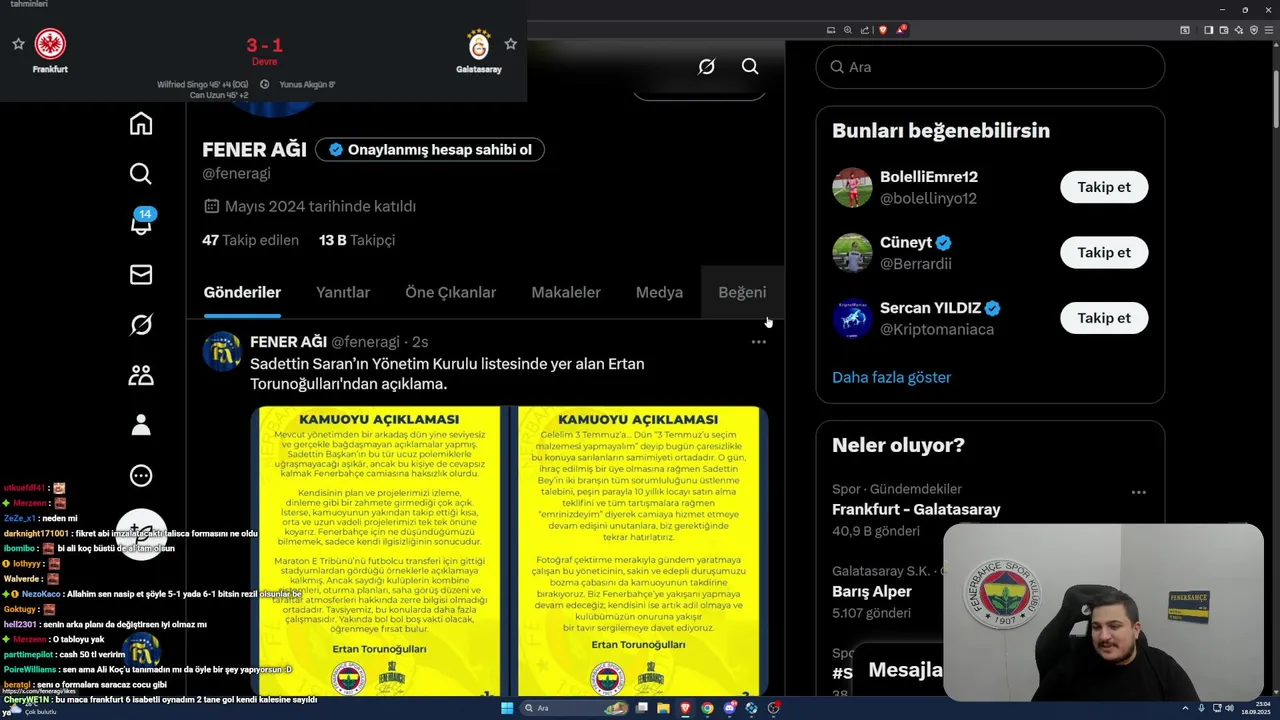Click the Windows taskbar Ara search box
The height and width of the screenshot is (720, 1280).
pos(574,708)
